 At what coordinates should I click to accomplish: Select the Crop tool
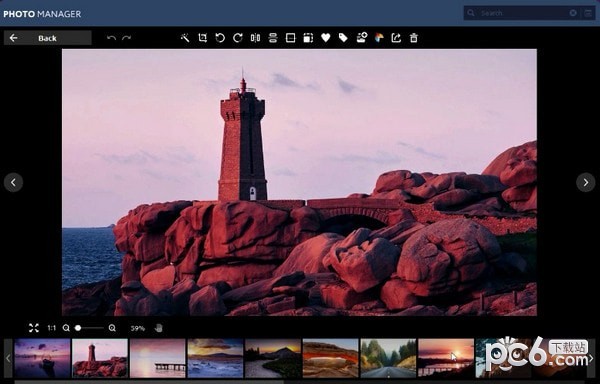pyautogui.click(x=202, y=37)
